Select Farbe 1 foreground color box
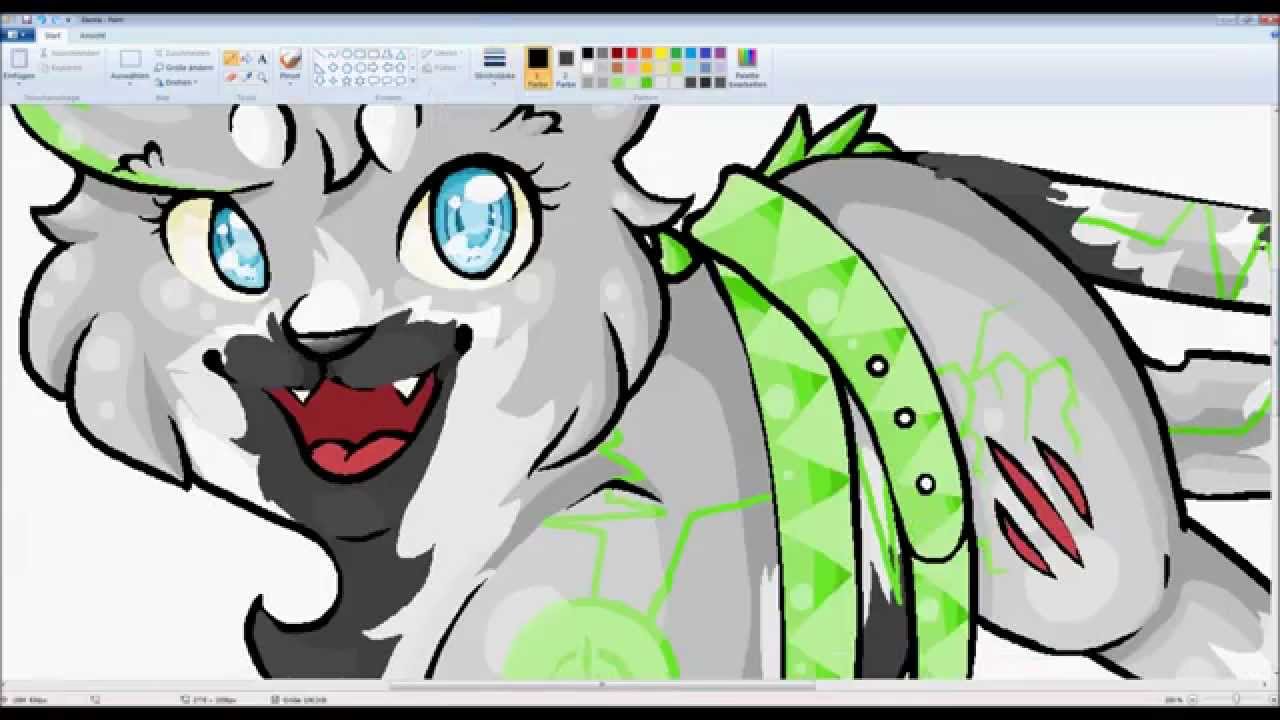This screenshot has height=720, width=1280. [538, 67]
